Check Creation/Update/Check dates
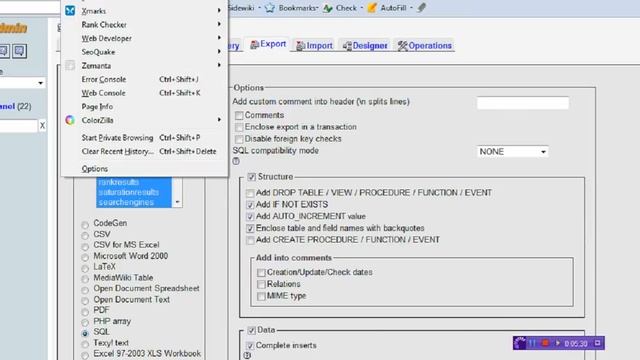 pos(261,272)
